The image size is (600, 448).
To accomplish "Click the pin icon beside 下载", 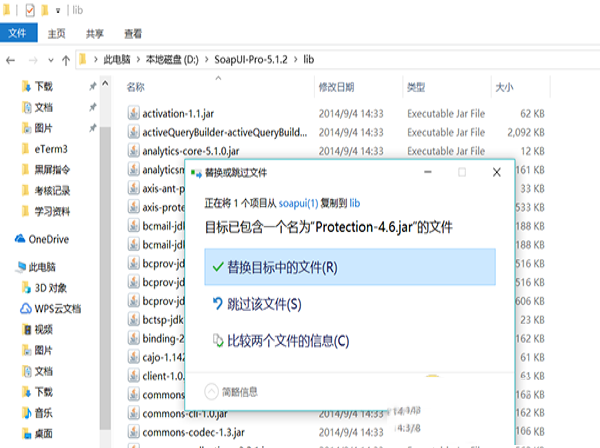I will (93, 86).
